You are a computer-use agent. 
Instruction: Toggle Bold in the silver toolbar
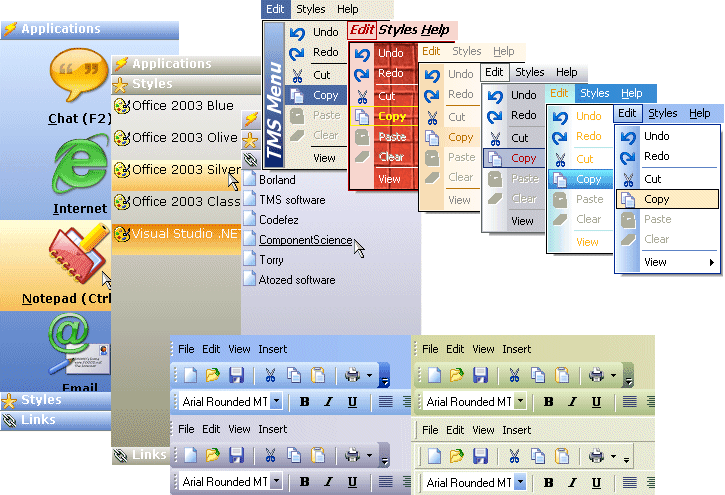pyautogui.click(x=304, y=482)
